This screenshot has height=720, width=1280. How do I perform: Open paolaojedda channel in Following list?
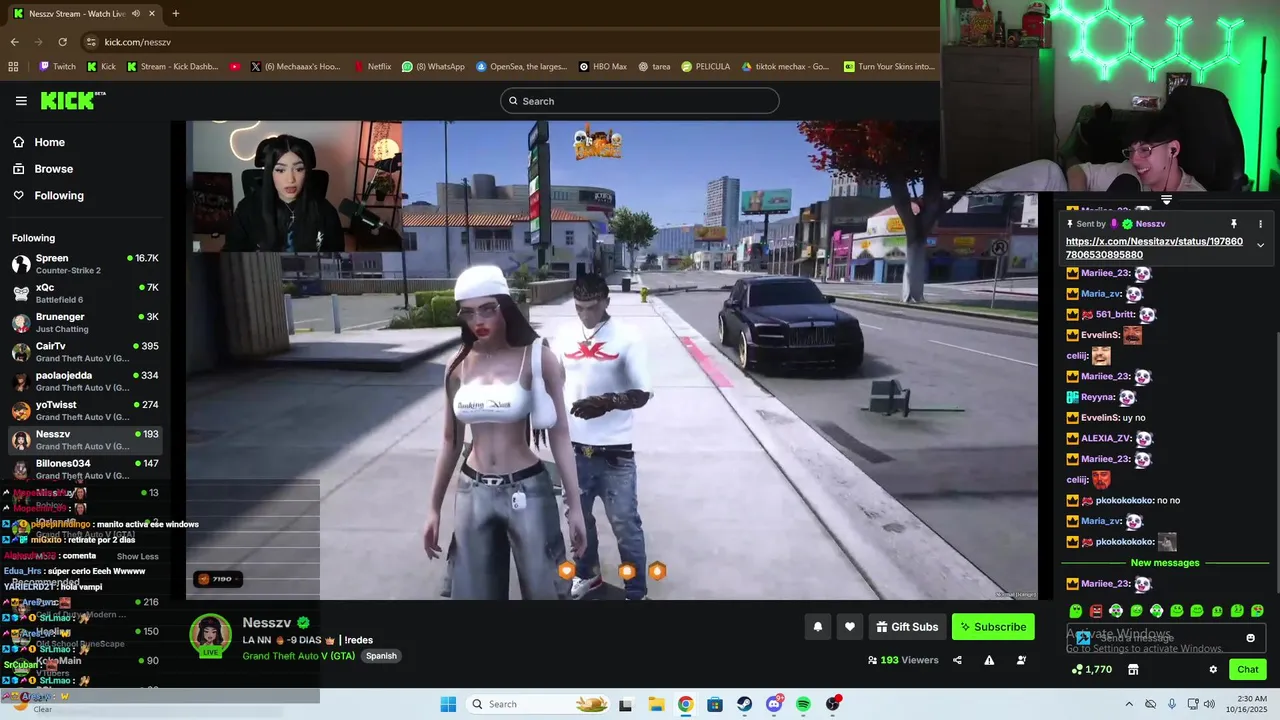[85, 381]
